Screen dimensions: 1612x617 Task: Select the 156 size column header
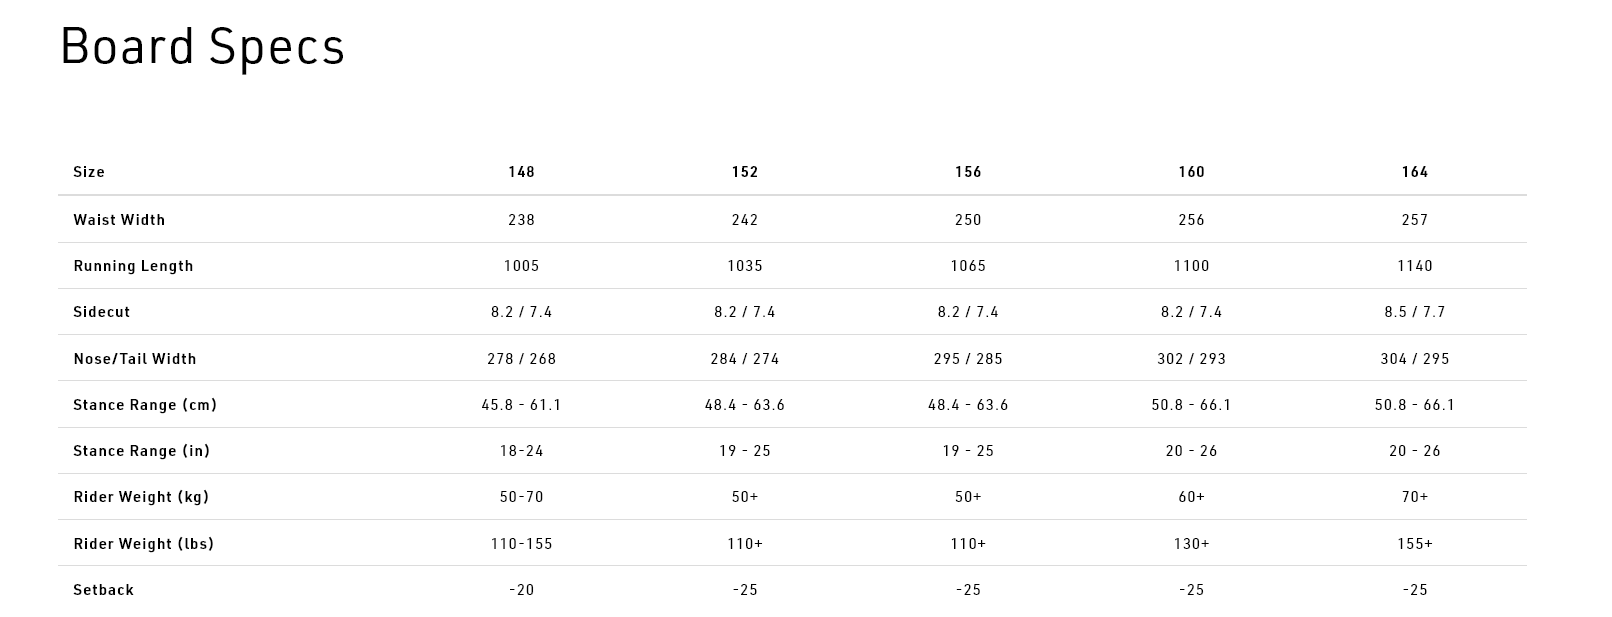coord(968,172)
